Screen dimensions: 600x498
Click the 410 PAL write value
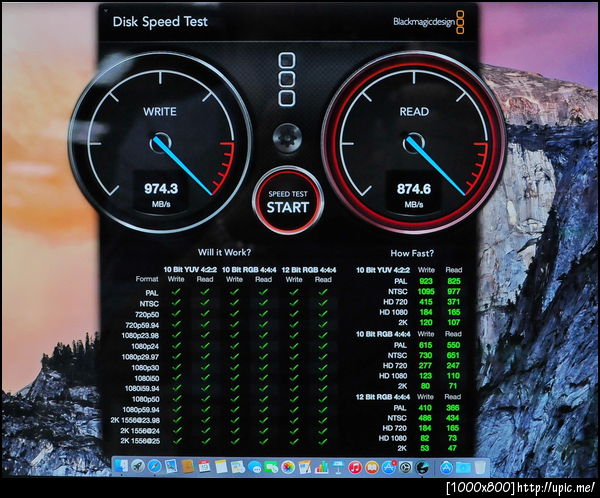tap(425, 408)
